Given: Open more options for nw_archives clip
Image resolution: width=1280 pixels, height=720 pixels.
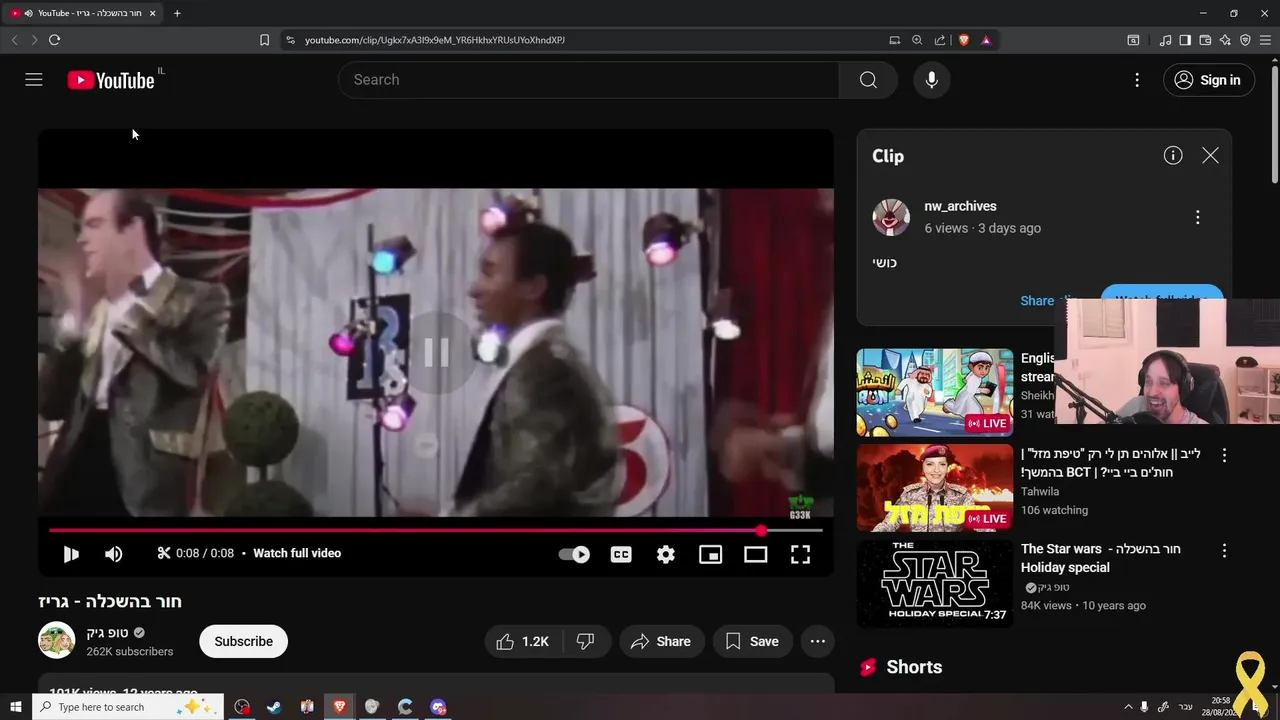Looking at the screenshot, I should (1197, 217).
